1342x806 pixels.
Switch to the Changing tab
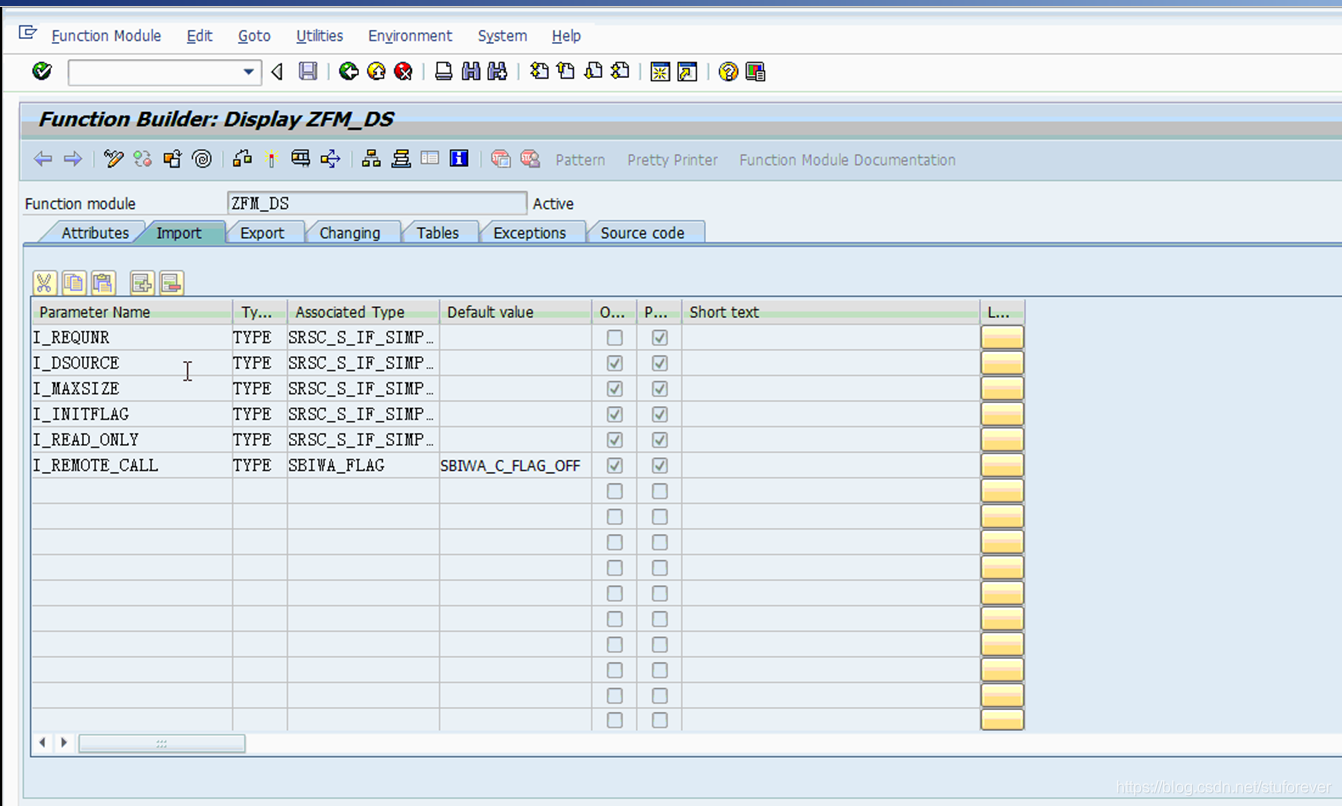click(x=350, y=233)
